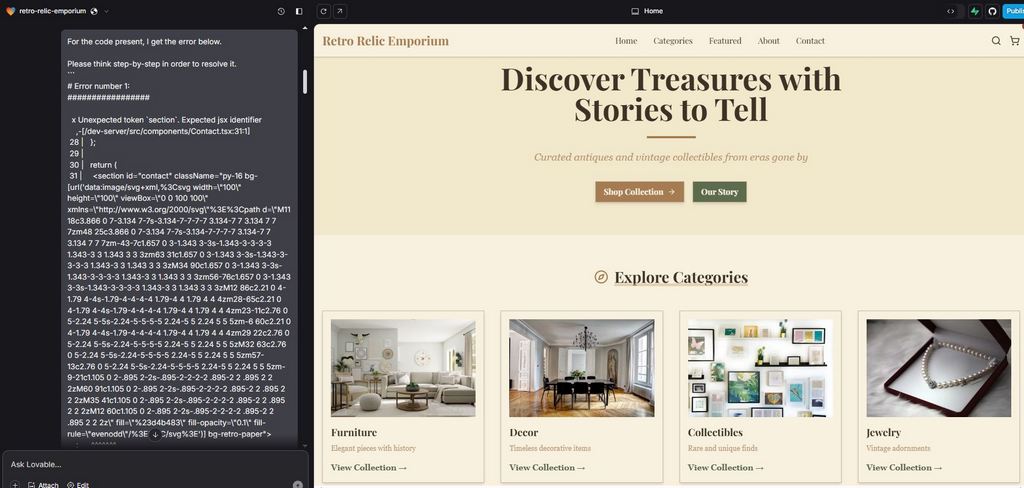Image resolution: width=1024 pixels, height=488 pixels.
Task: Open preview in a new tab arrow icon
Action: [340, 11]
